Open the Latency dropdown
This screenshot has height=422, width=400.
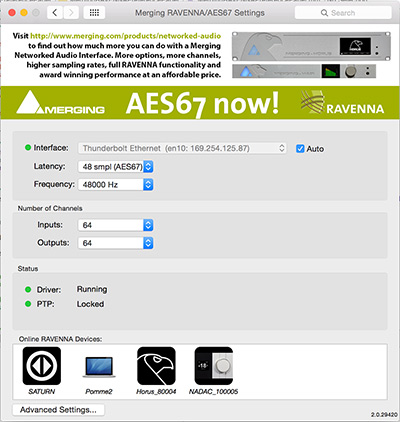point(115,167)
